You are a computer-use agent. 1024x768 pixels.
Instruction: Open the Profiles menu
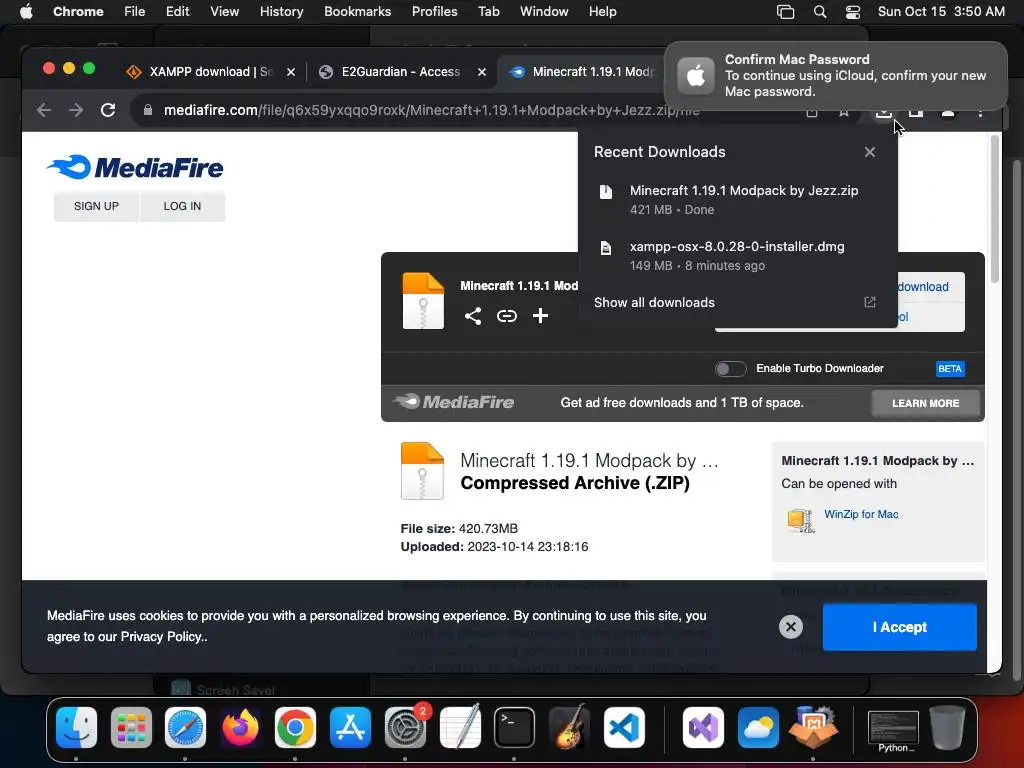coord(434,12)
